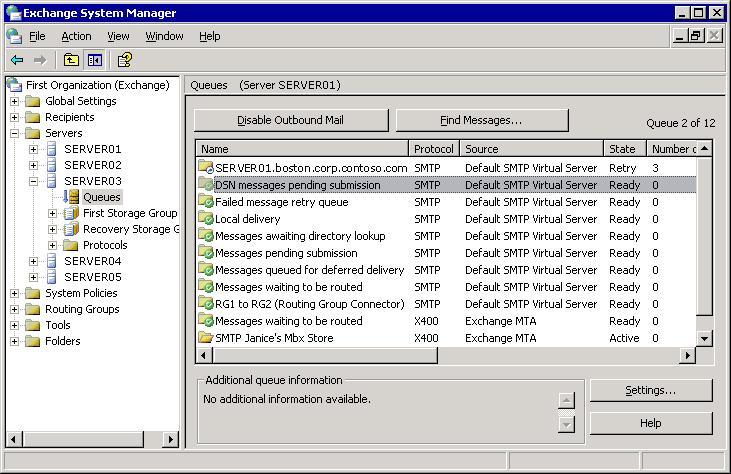Click the Forward arrow toolbar icon
Image resolution: width=731 pixels, height=474 pixels.
coord(40,60)
